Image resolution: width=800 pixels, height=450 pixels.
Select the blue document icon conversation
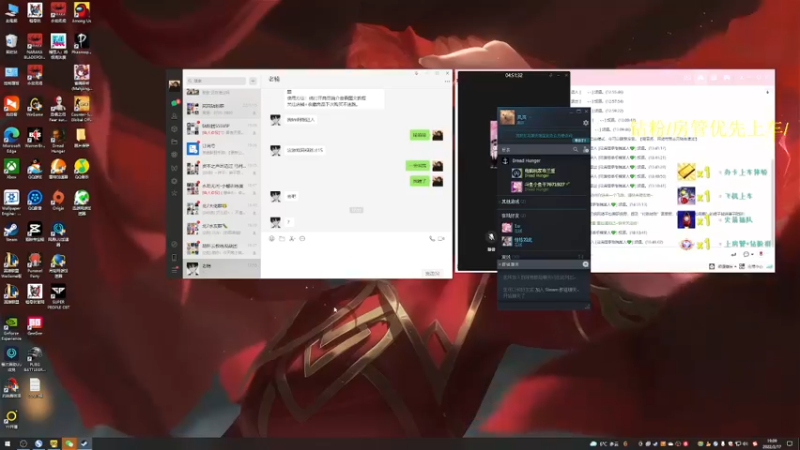[222, 148]
